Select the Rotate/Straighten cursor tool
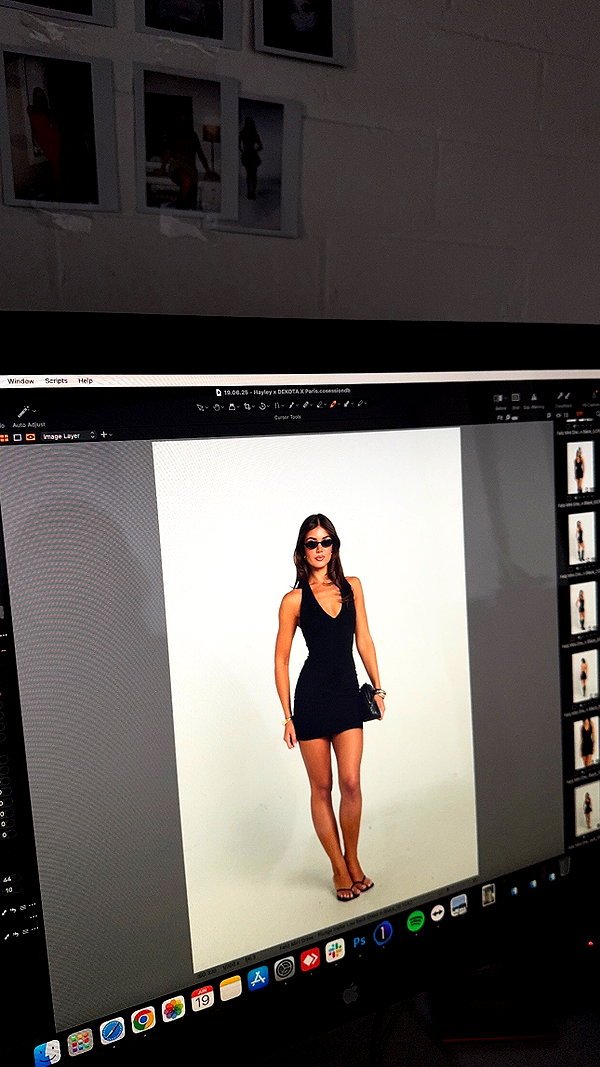Image resolution: width=600 pixels, height=1067 pixels. (x=263, y=406)
